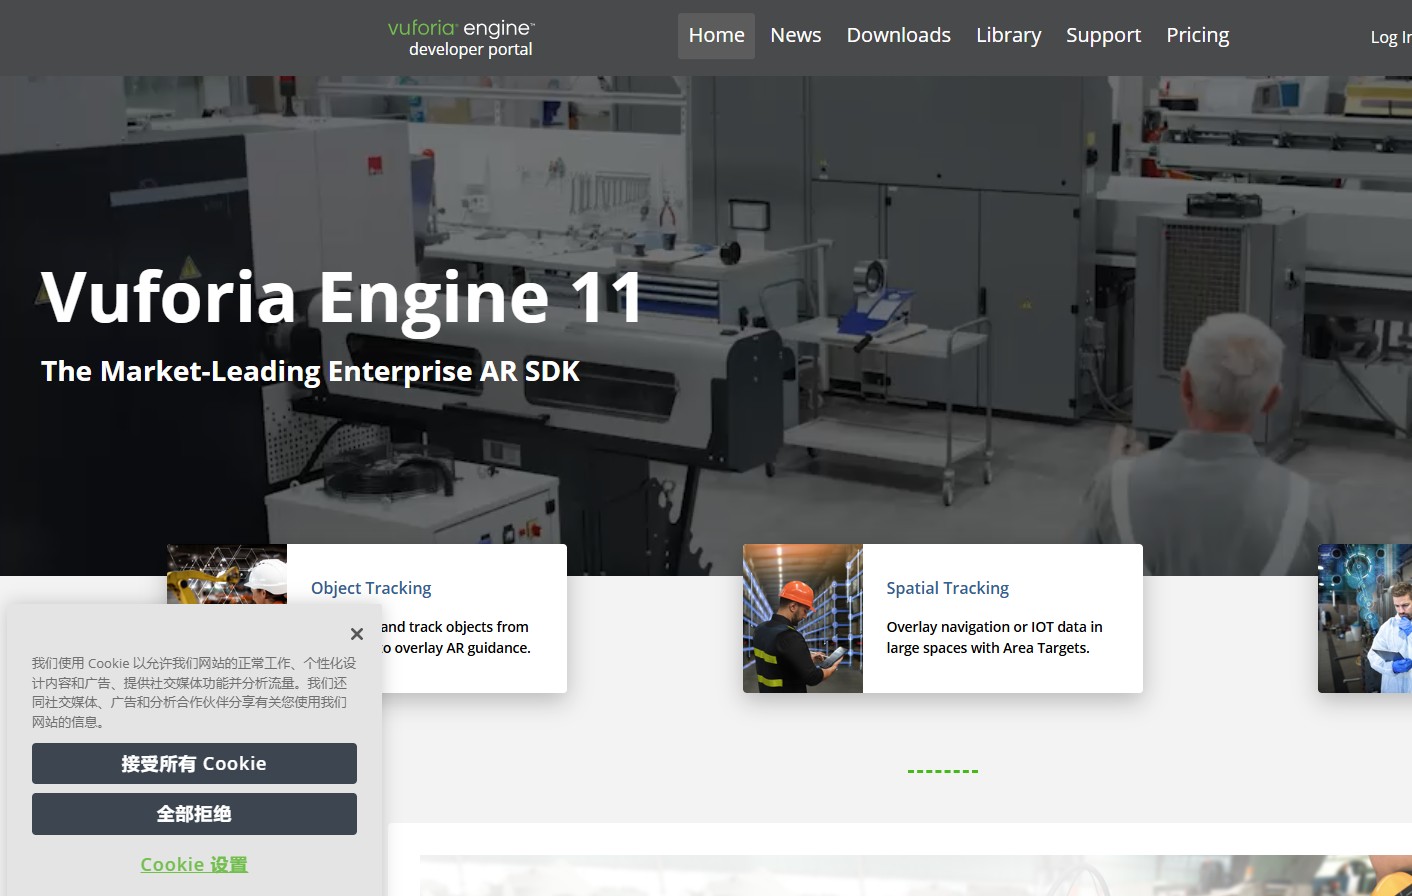Open the Downloads page

coord(898,36)
